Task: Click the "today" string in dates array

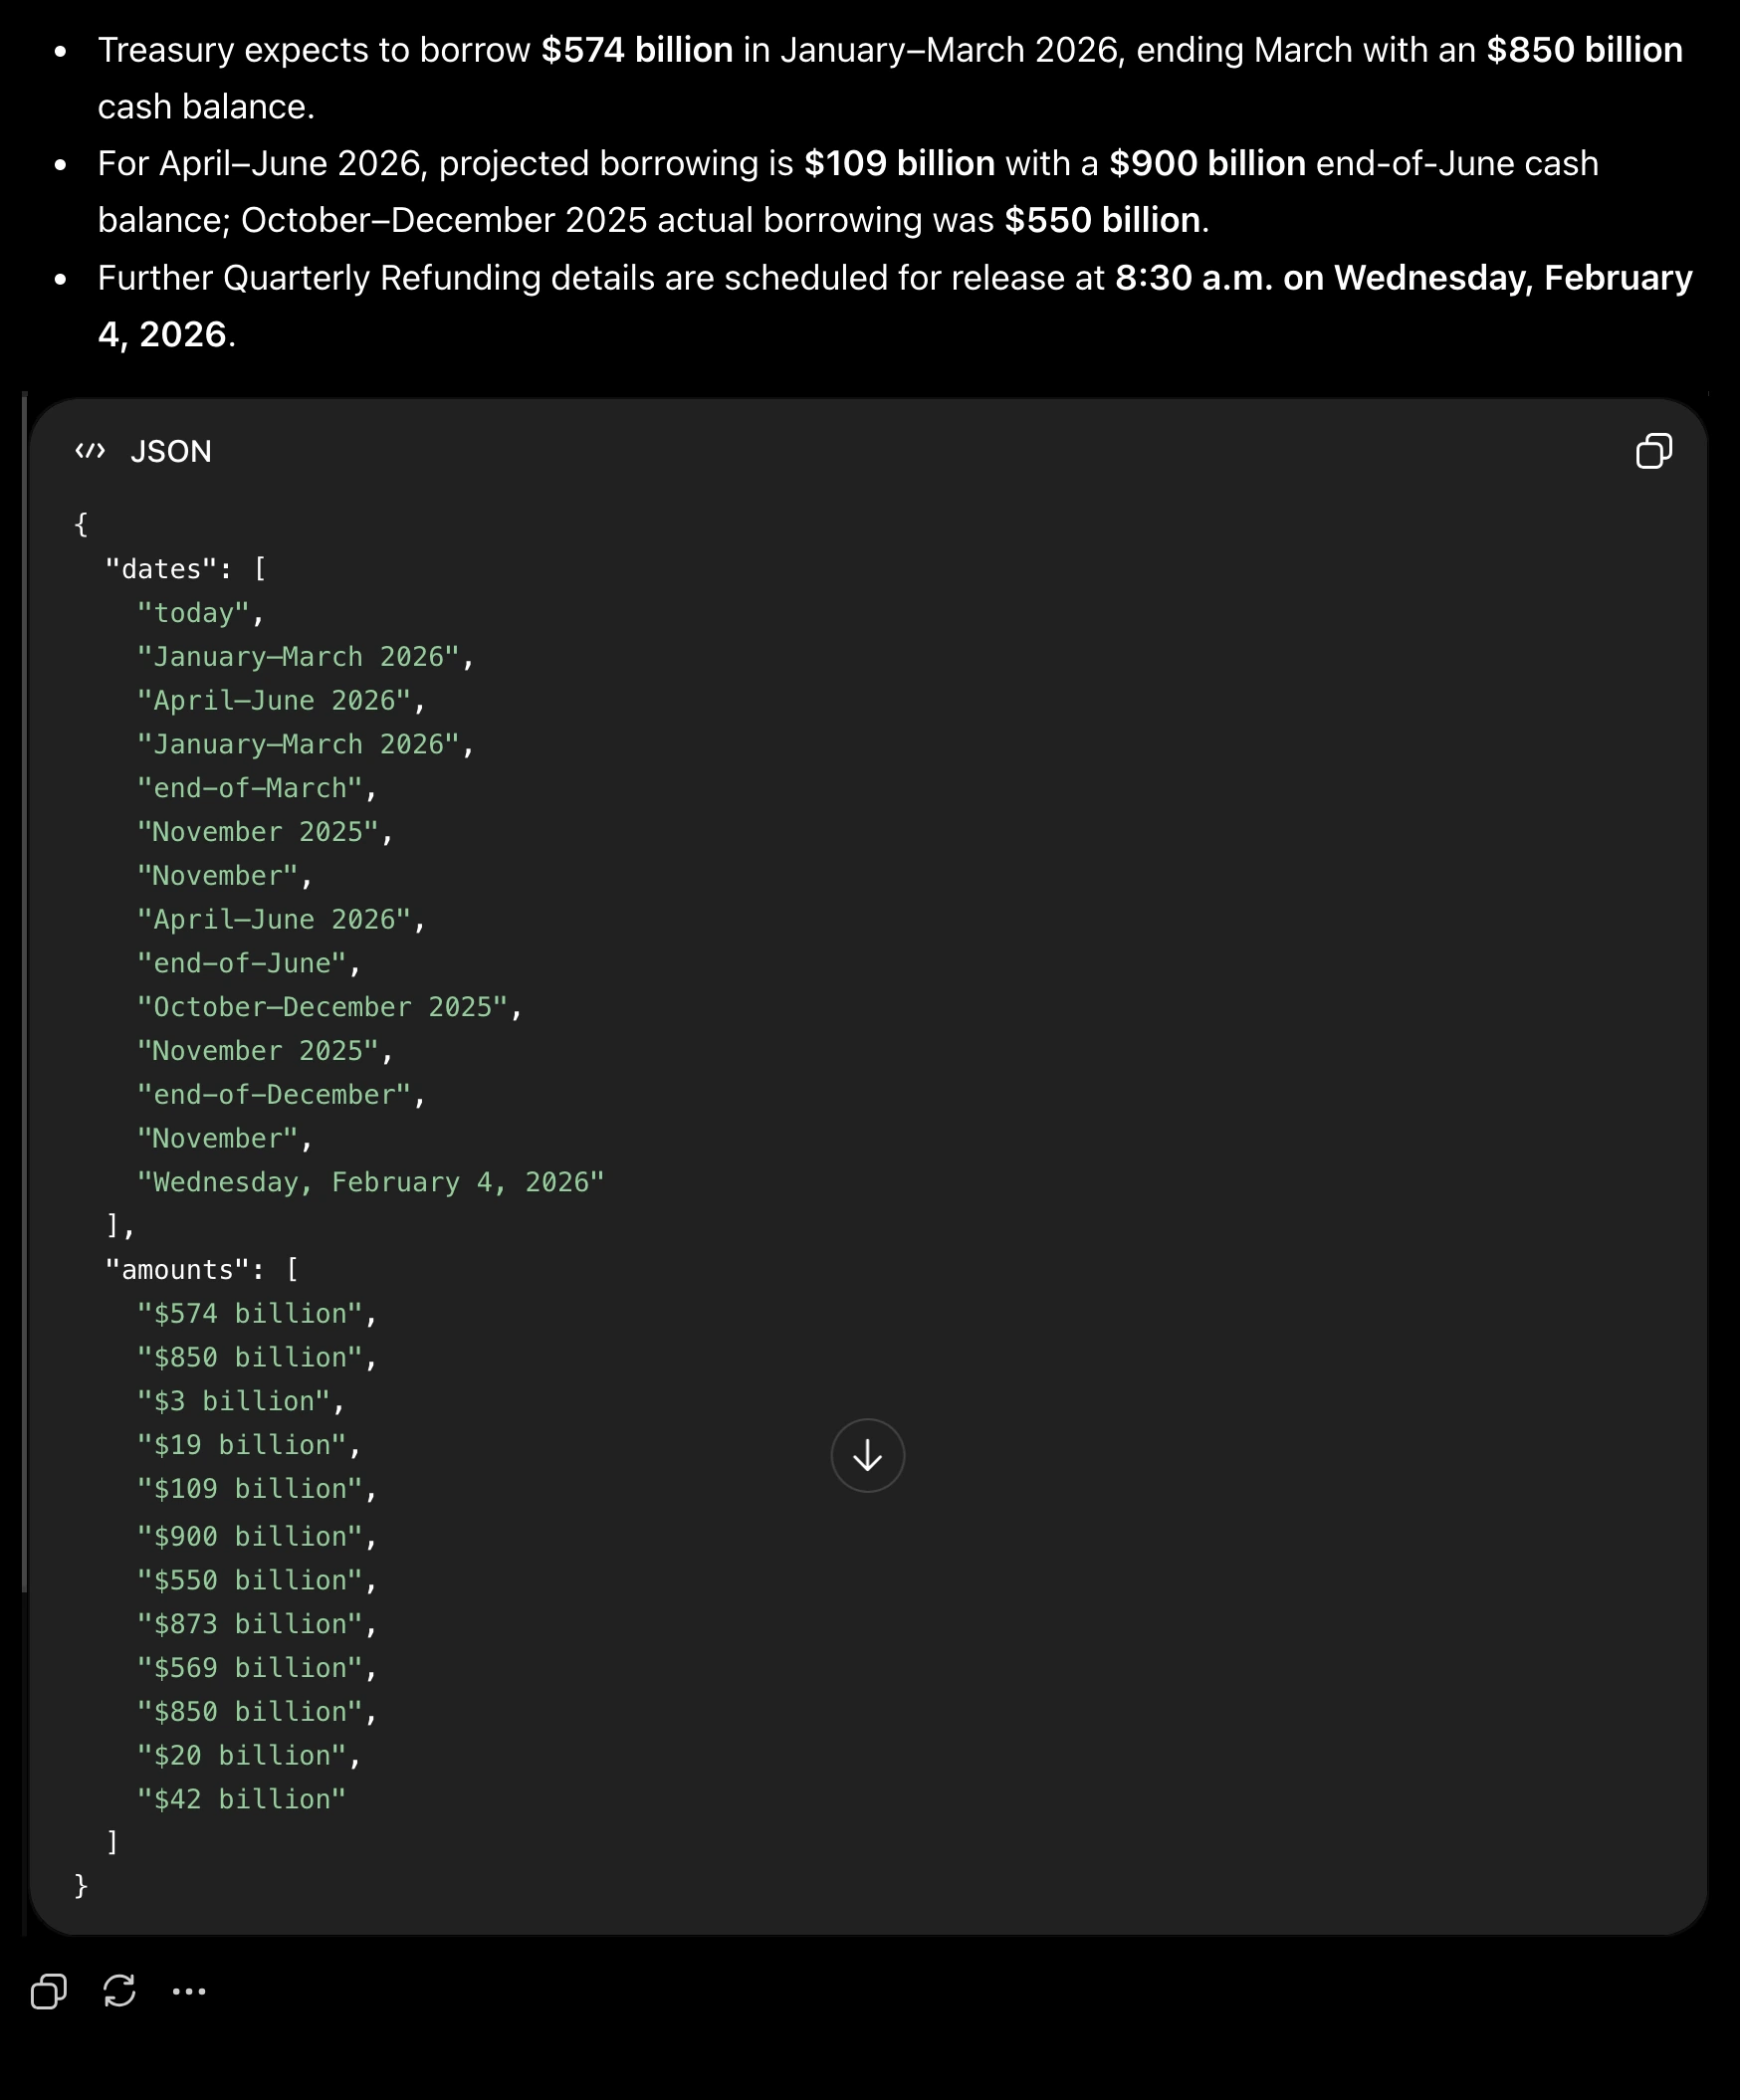Action: click(193, 613)
